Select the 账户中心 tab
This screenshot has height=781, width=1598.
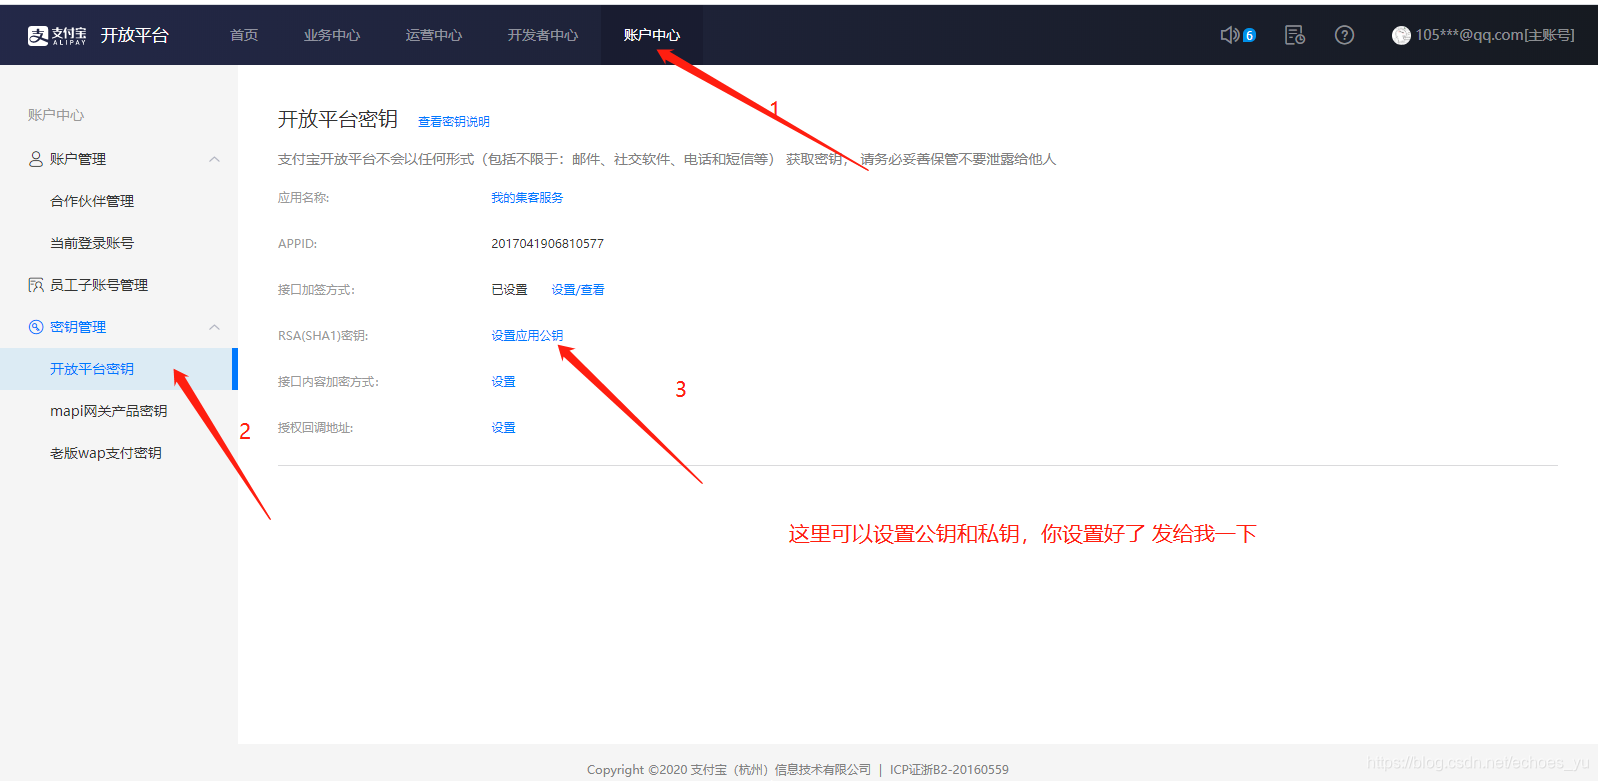click(x=652, y=35)
